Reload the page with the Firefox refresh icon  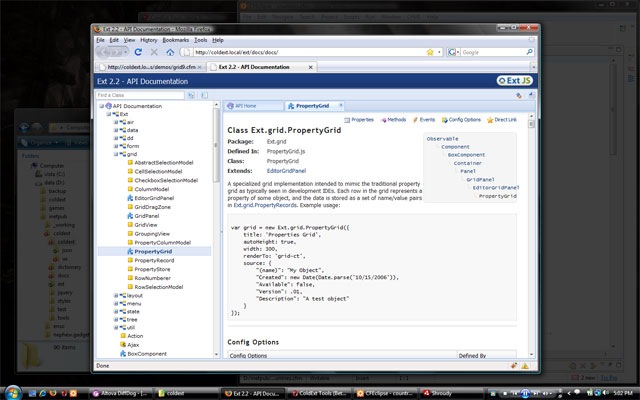pos(138,52)
